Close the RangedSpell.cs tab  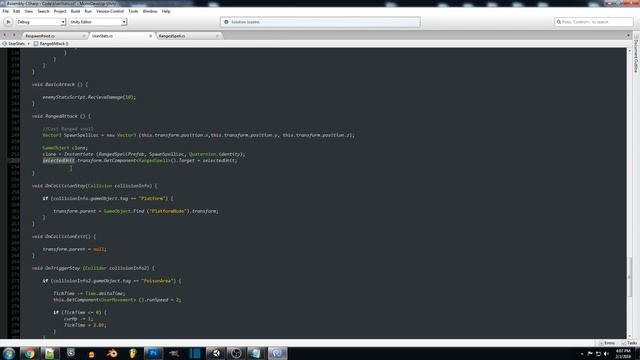(x=217, y=36)
